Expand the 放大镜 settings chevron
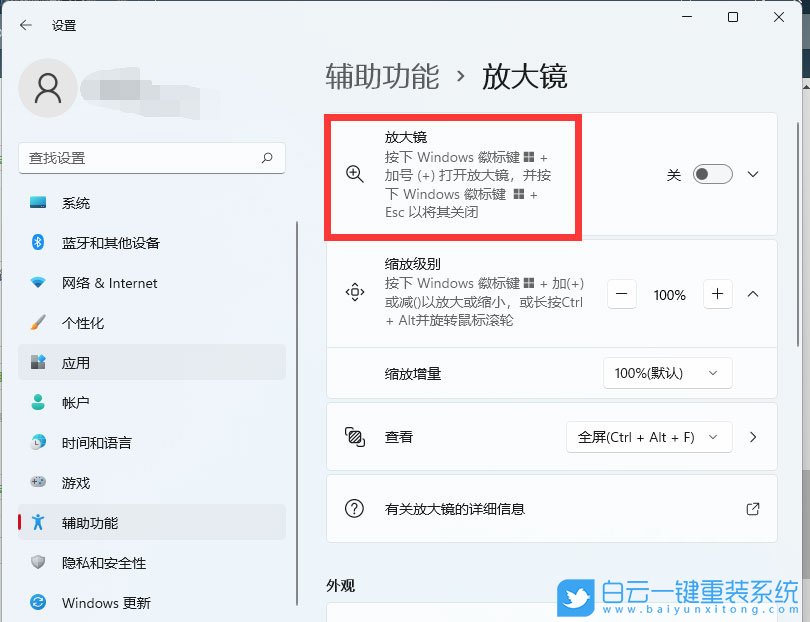 coord(752,174)
